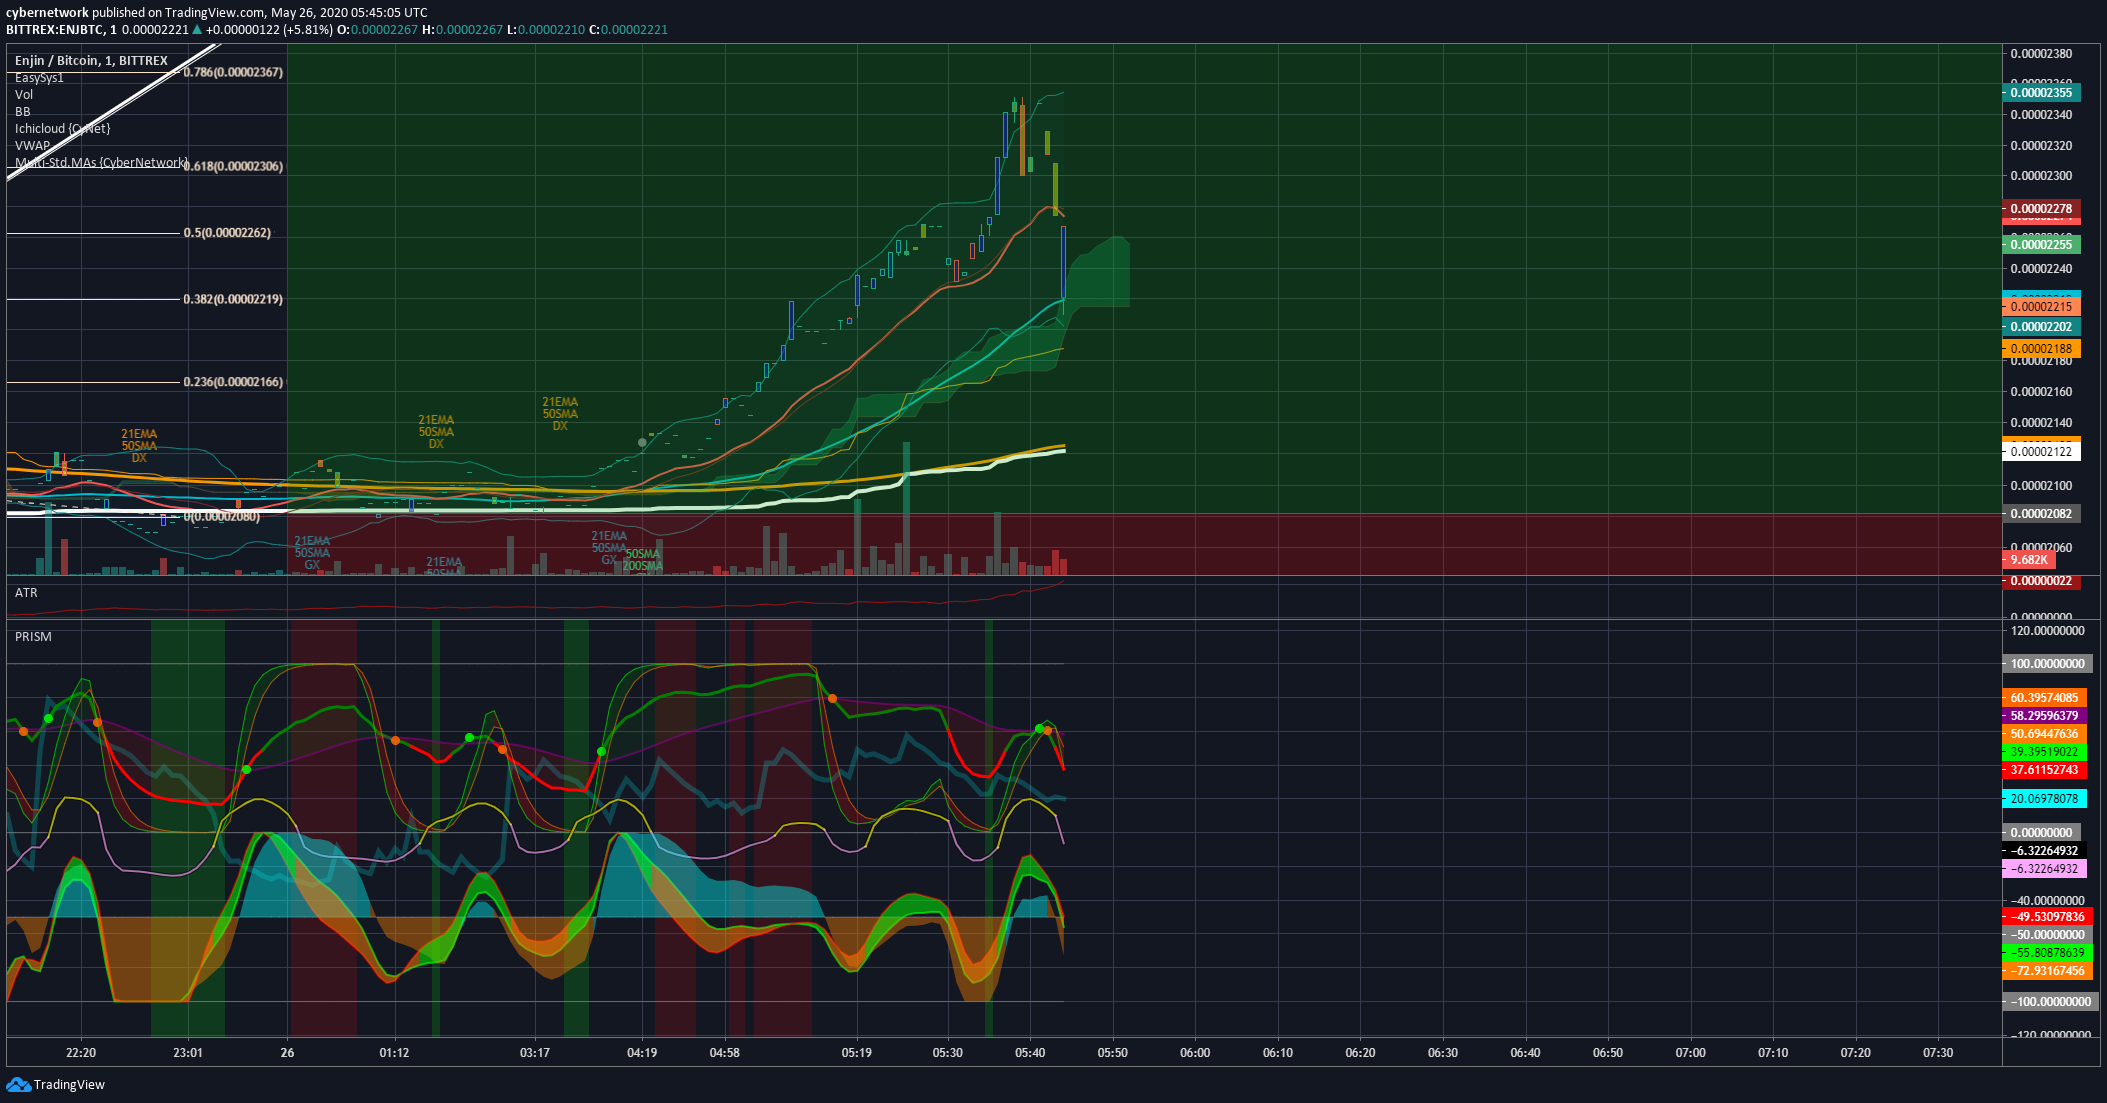Select the 0.382(0.00002219) Fibonacci label
This screenshot has height=1103, width=2107.
click(x=233, y=299)
